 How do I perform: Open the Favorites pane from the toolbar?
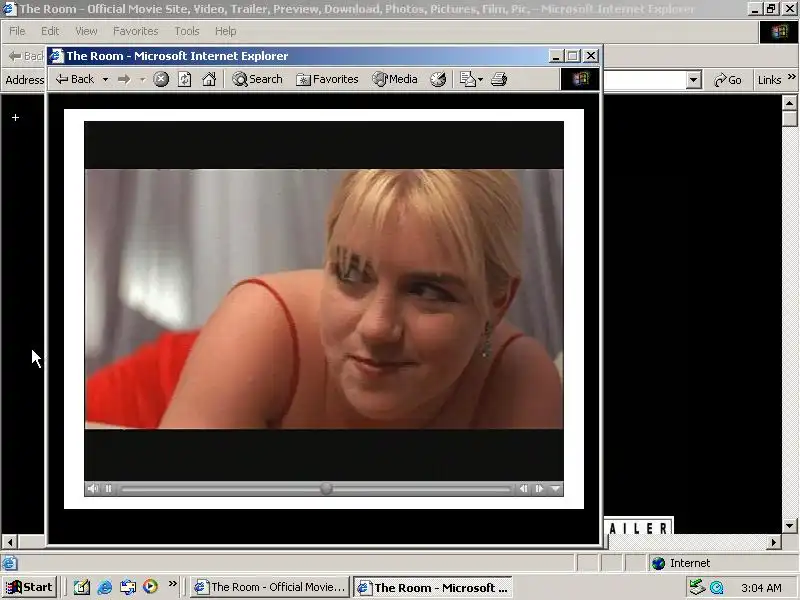(327, 79)
